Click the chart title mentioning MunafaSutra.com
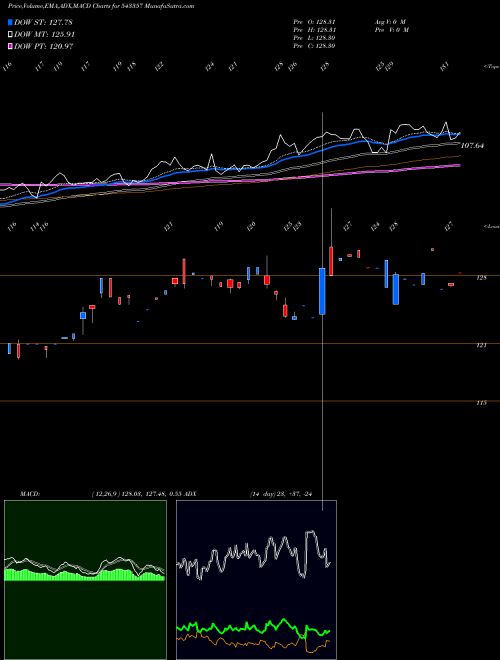Viewport: 500px width, 660px height. click(x=101, y=6)
